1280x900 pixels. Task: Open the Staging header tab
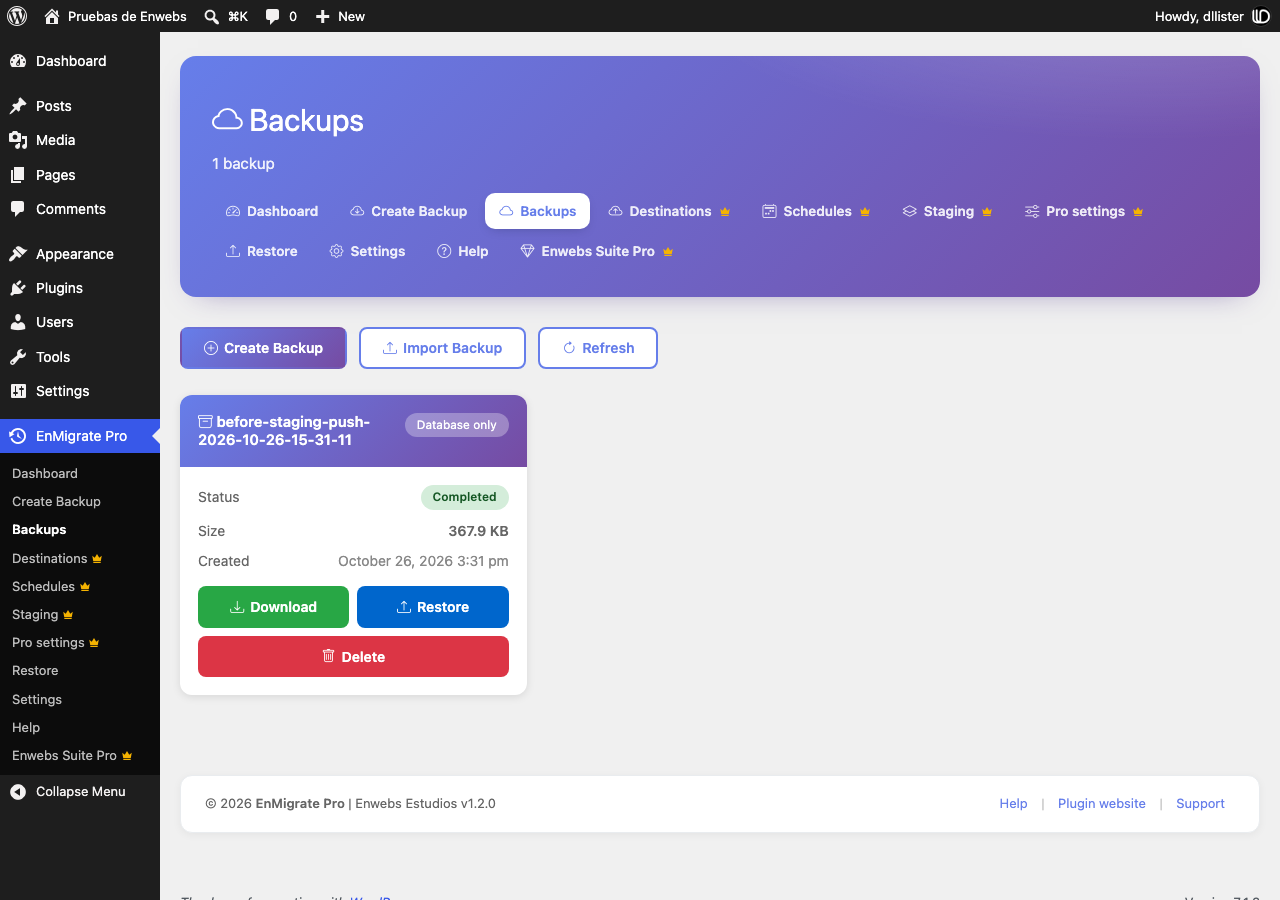pos(947,211)
